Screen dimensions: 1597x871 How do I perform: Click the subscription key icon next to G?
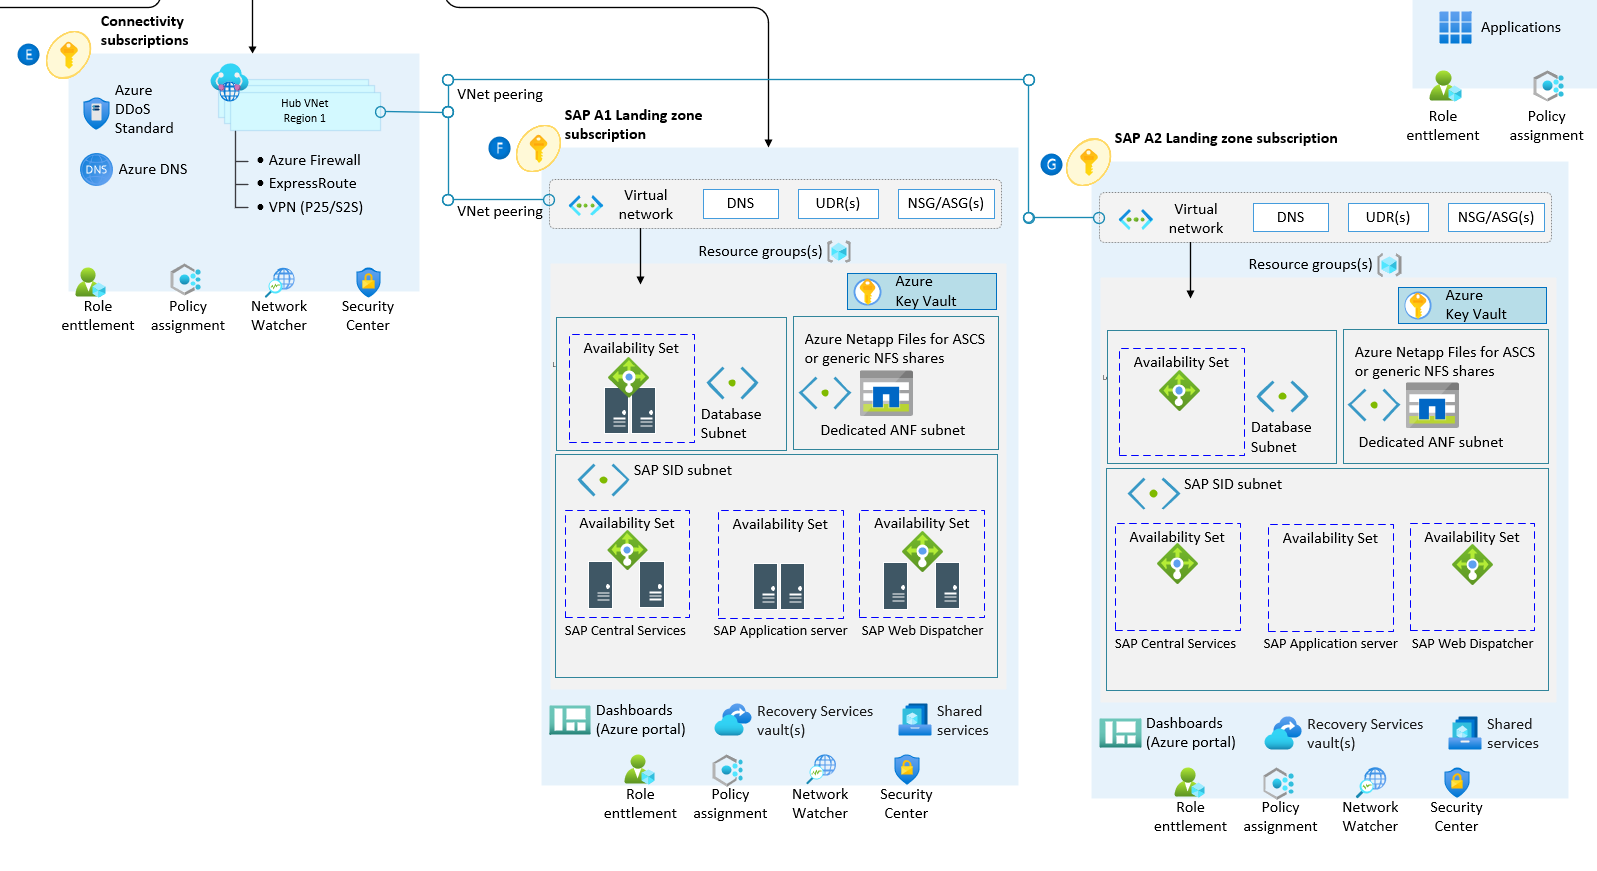point(1089,162)
